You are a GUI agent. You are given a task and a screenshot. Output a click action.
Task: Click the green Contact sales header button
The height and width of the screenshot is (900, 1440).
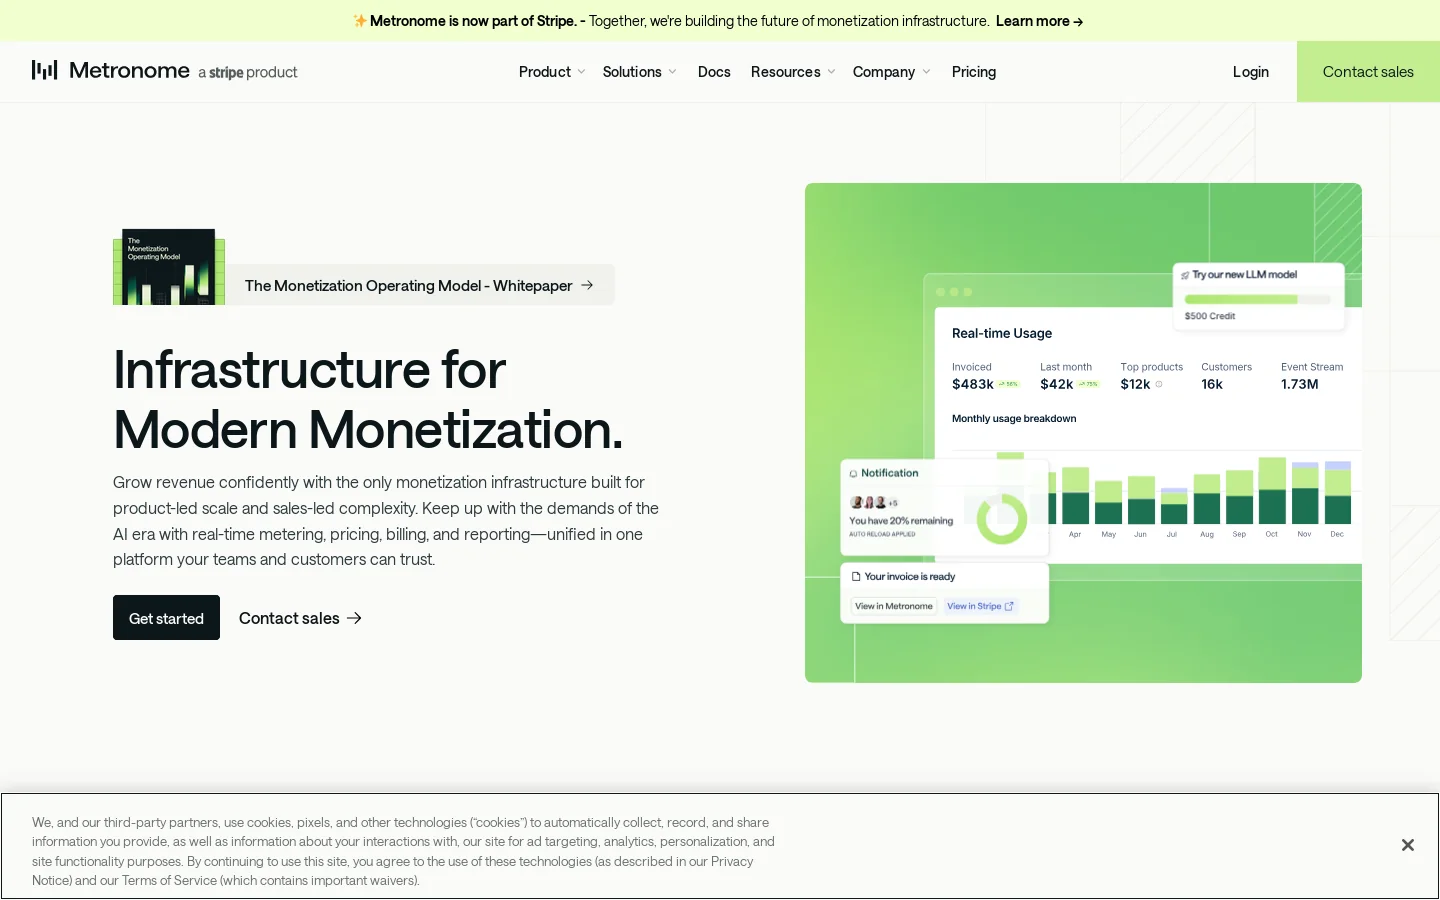tap(1368, 72)
